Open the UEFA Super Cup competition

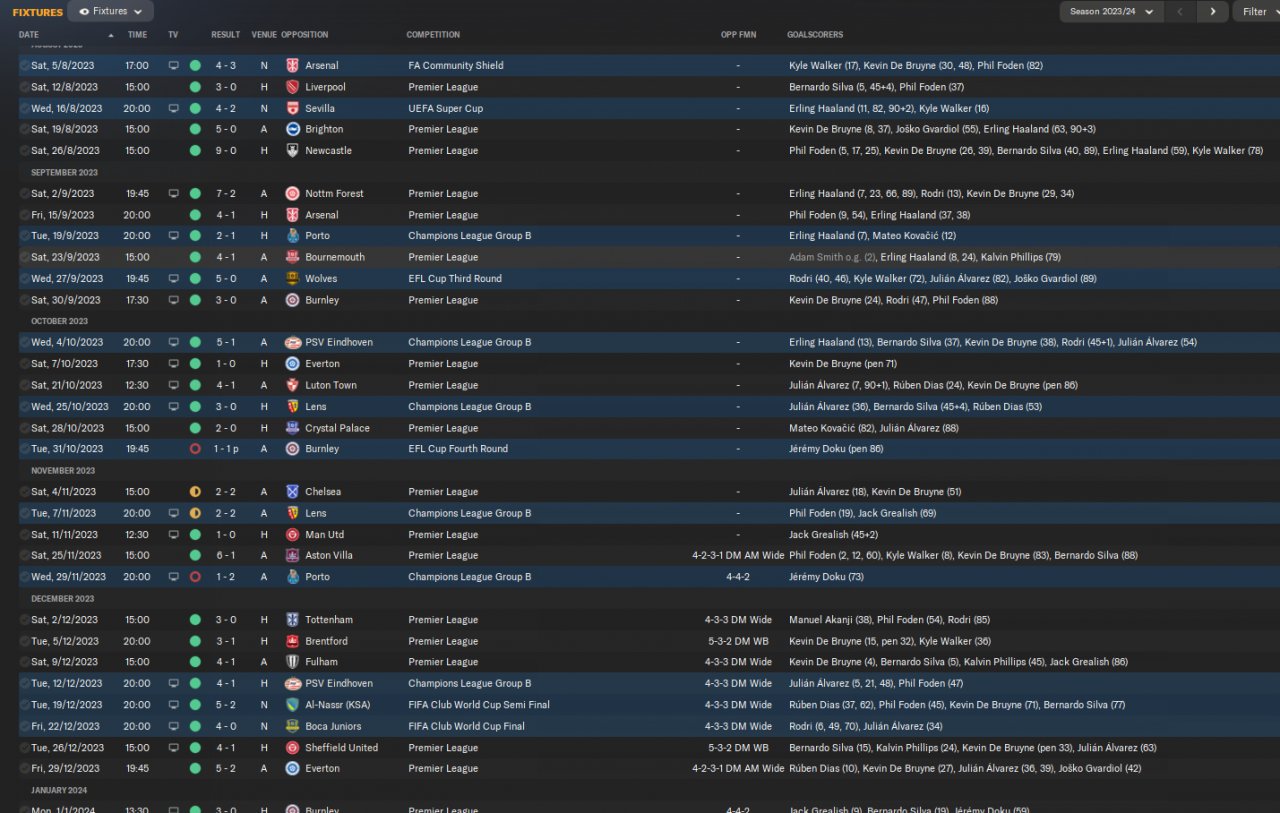point(446,108)
